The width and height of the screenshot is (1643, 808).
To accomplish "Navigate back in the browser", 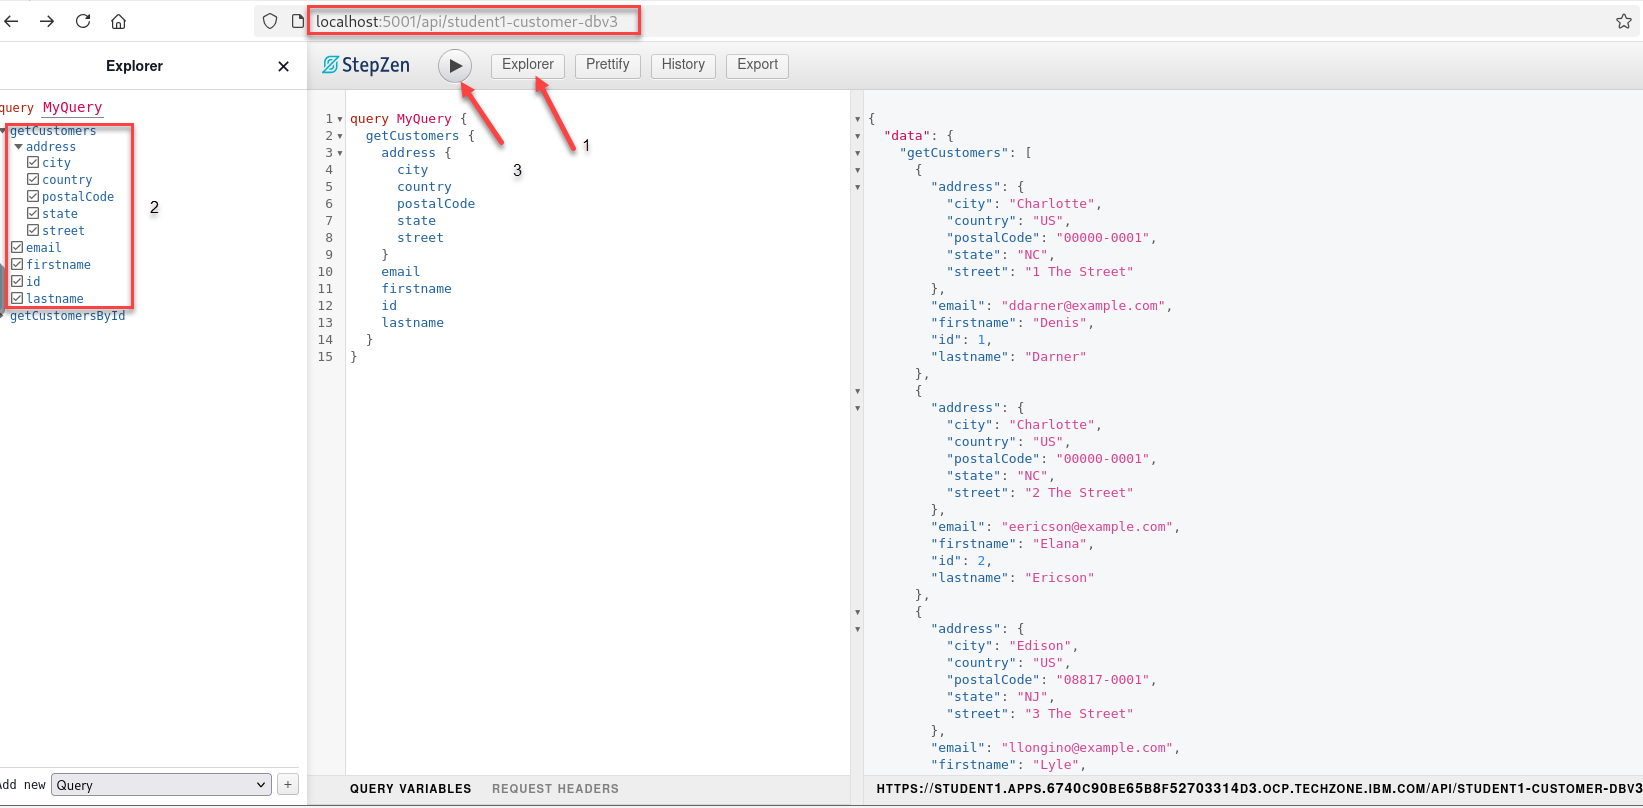I will (12, 21).
